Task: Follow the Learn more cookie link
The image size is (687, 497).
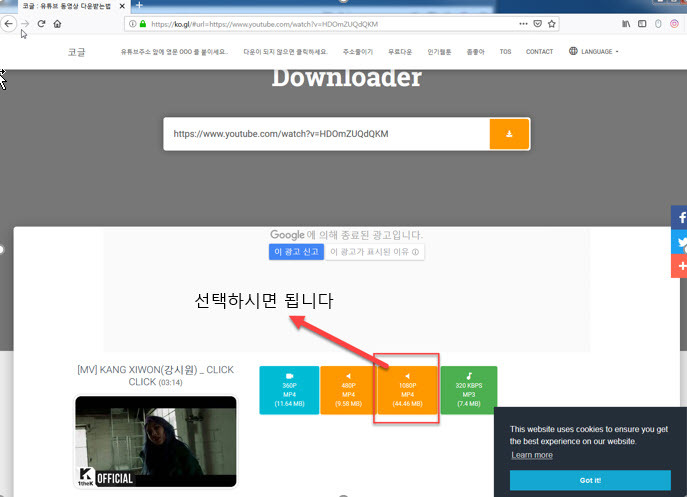Action: pos(532,455)
